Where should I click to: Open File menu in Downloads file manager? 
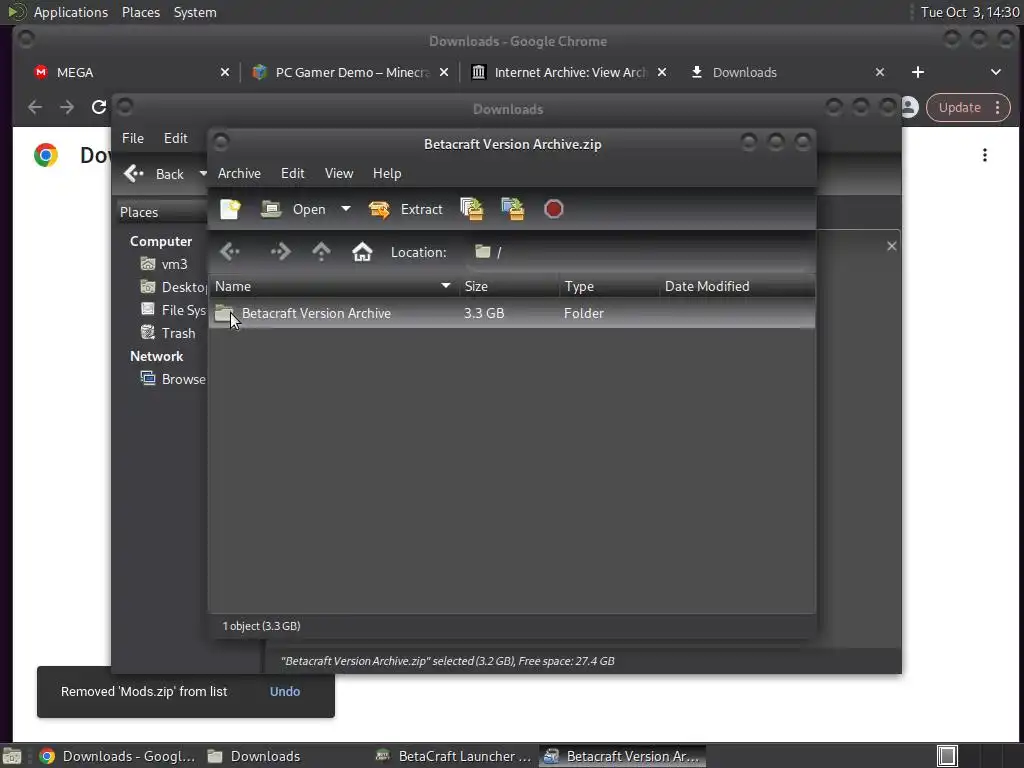click(133, 138)
